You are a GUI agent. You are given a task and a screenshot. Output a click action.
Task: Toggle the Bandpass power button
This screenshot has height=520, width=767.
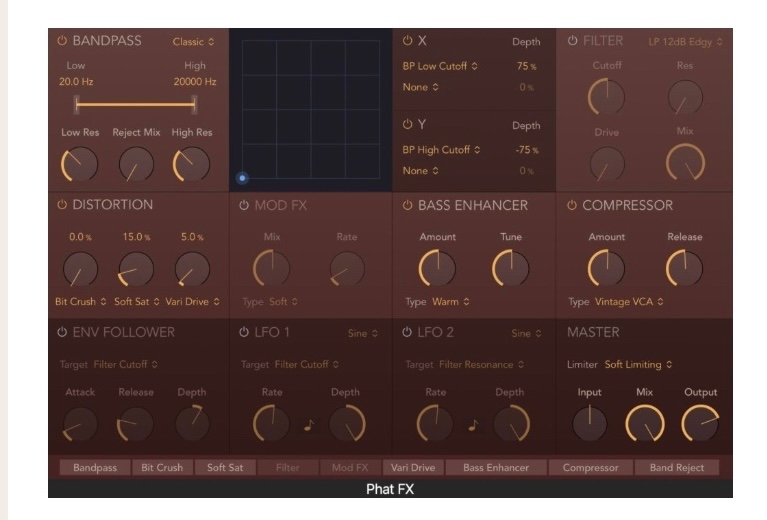62,41
